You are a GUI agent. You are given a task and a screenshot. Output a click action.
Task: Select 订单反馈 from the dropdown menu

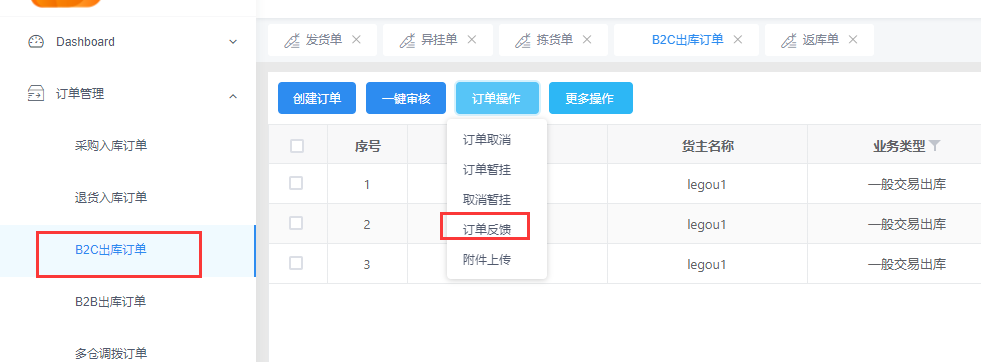[487, 229]
